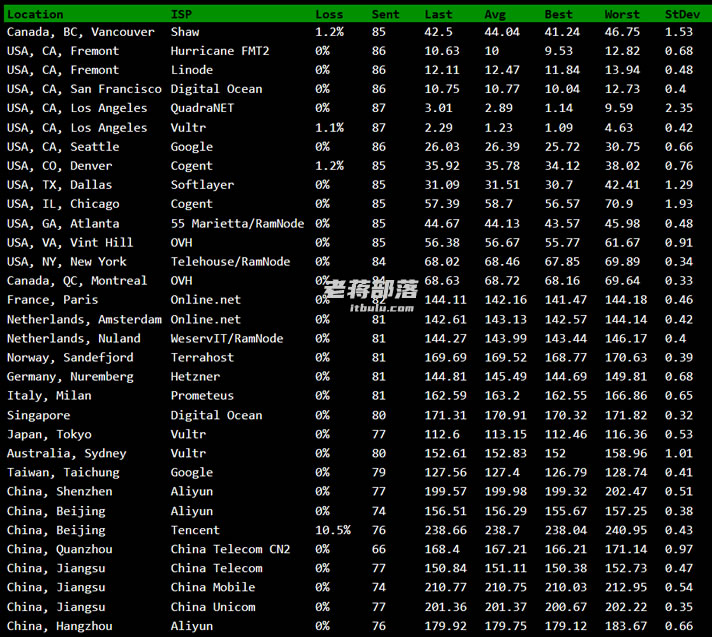This screenshot has height=637, width=712.
Task: Click the 112.6 last value for Tokyo
Action: click(442, 435)
